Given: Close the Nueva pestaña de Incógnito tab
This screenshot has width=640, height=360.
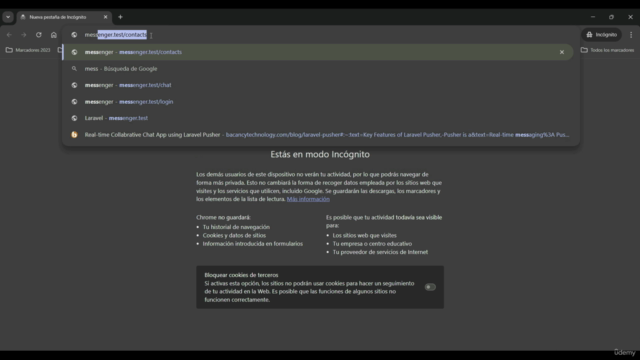Looking at the screenshot, I should (105, 17).
